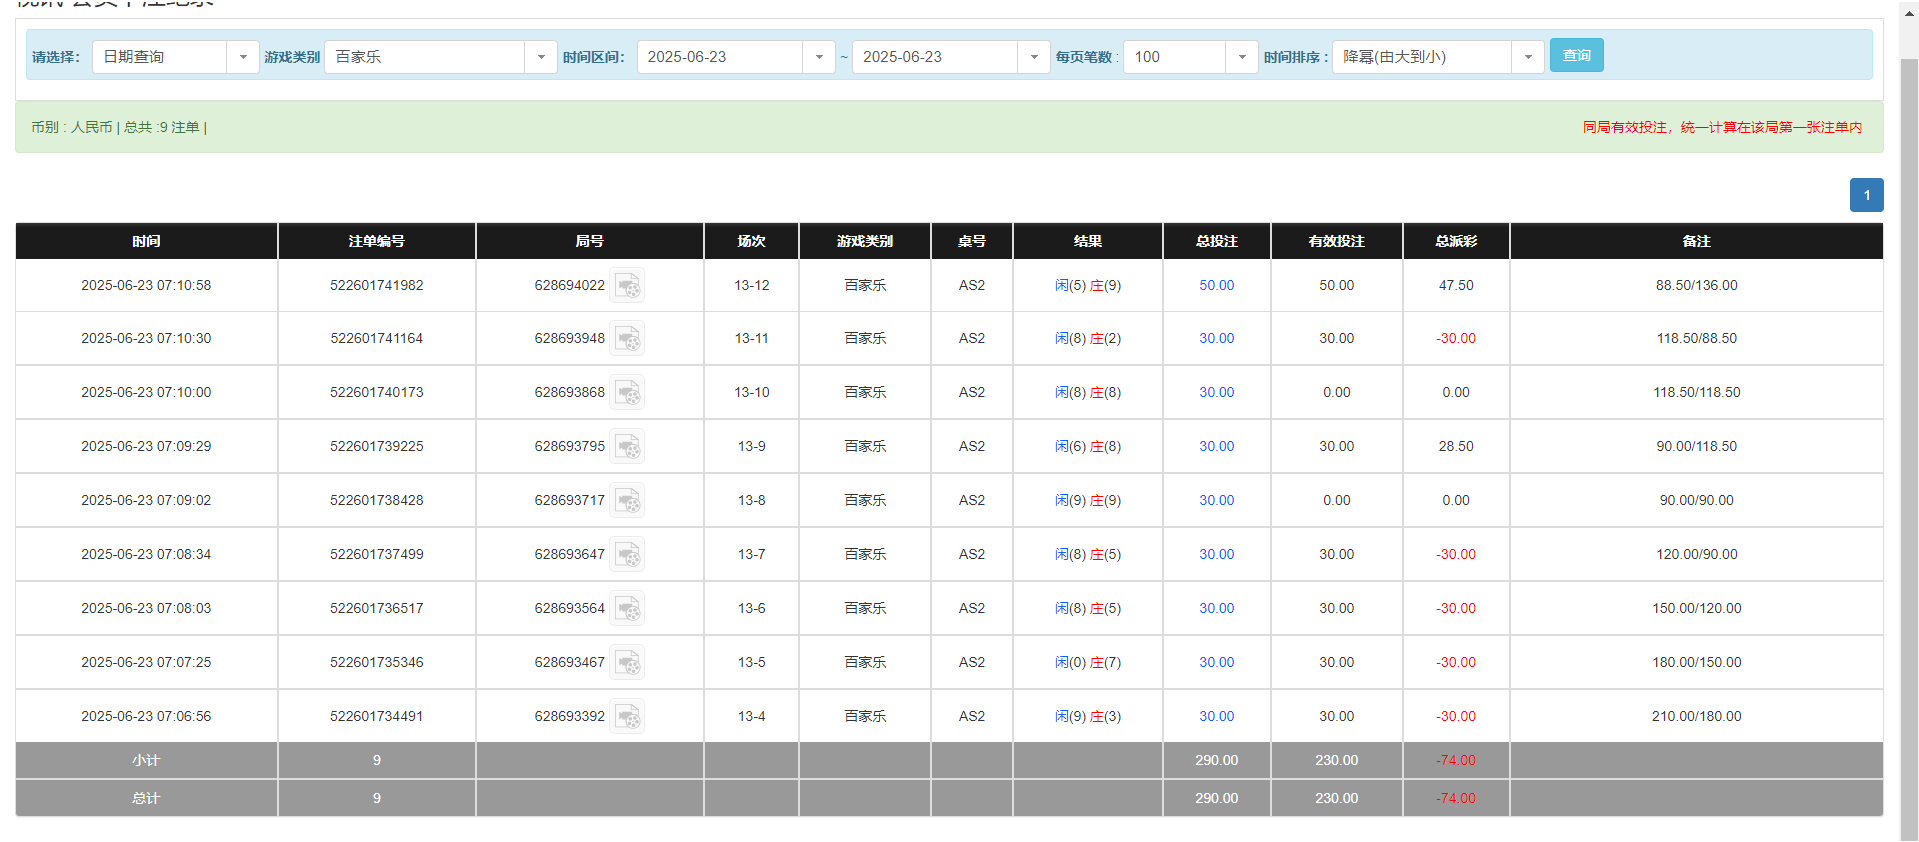Open the 百家乐 game type dropdown
Screen dimensions: 1919x842
point(440,57)
